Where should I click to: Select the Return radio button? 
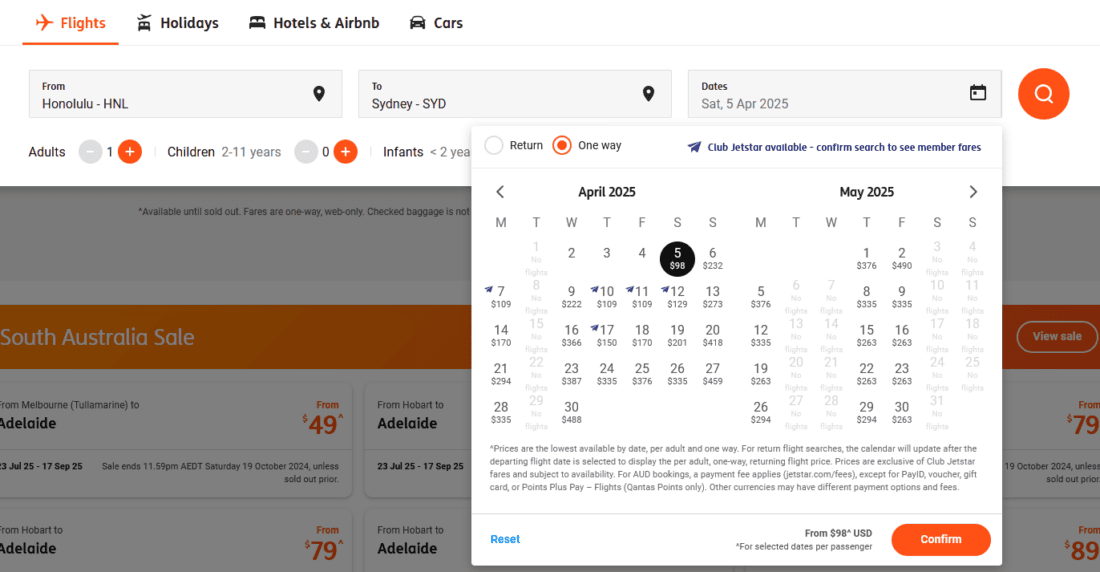coord(494,146)
